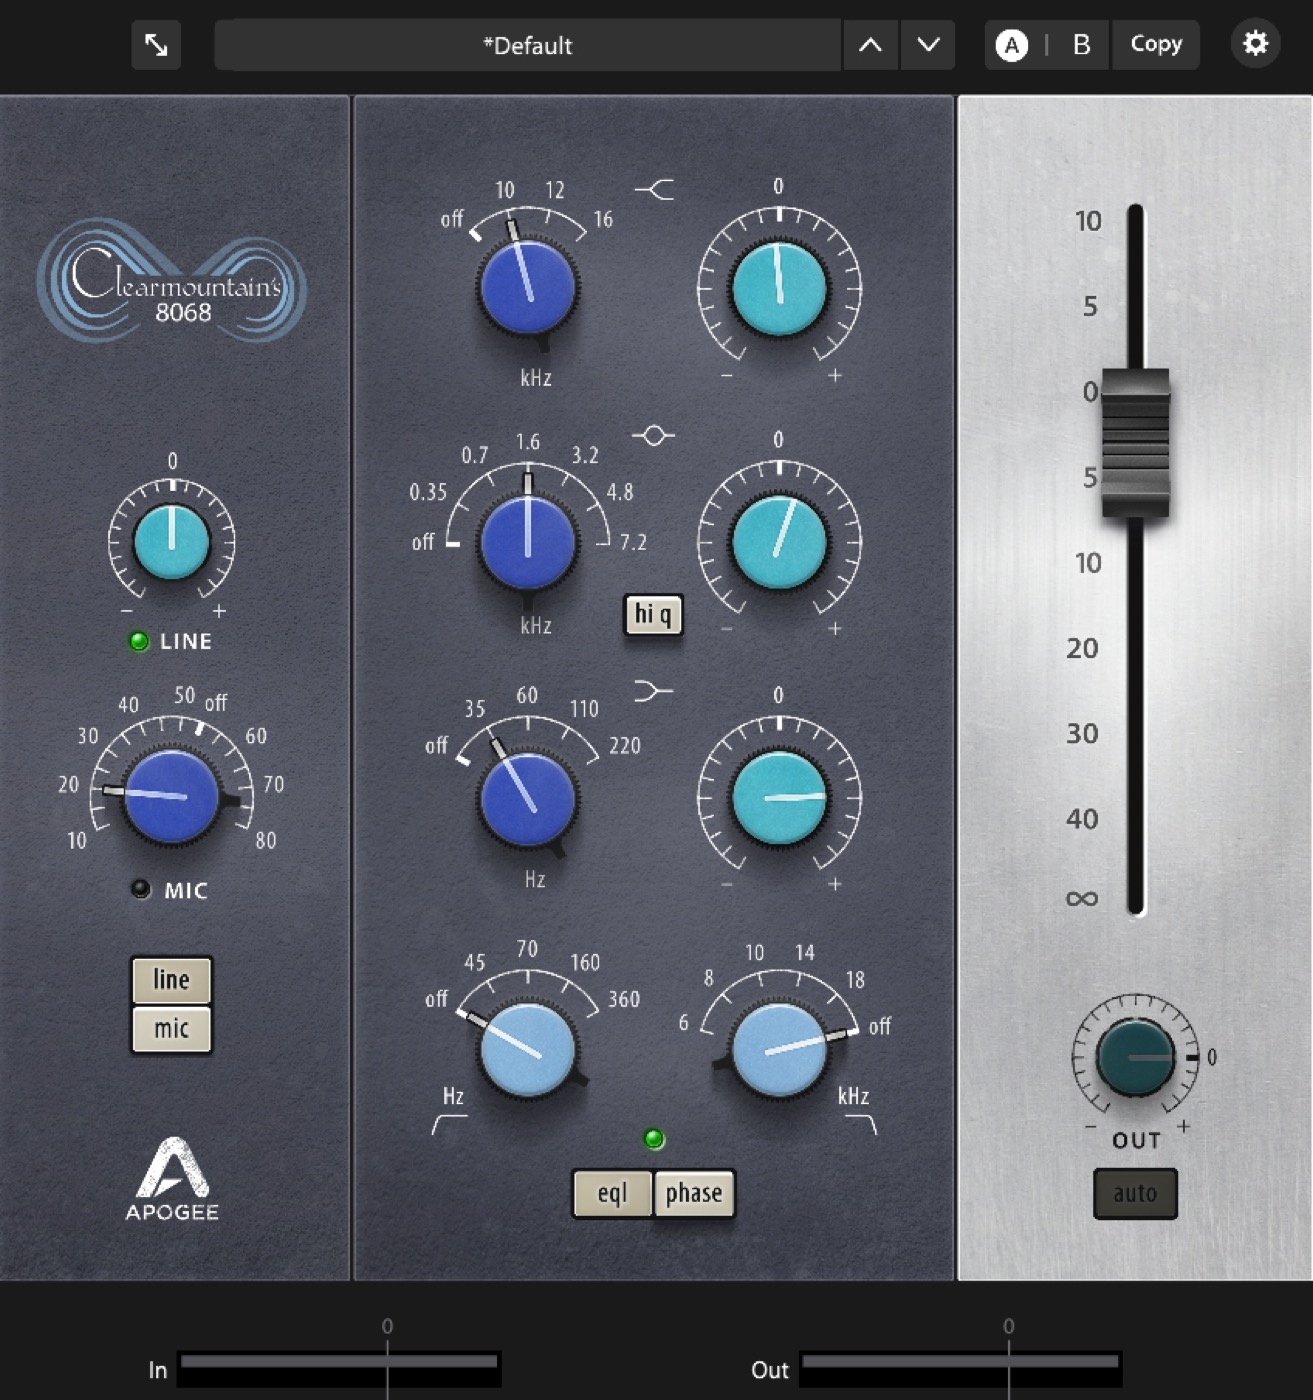
Task: Click the high-pass filter slope icon
Action: 450,1125
